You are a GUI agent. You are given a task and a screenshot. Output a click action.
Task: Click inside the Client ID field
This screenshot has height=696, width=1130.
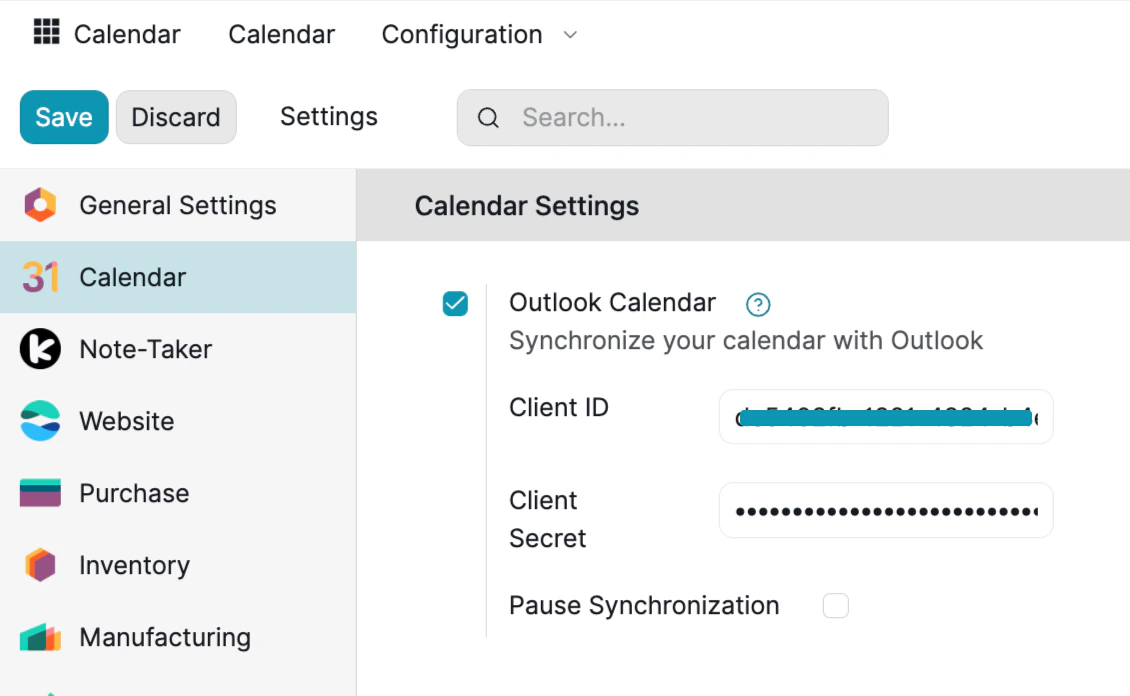tap(885, 417)
